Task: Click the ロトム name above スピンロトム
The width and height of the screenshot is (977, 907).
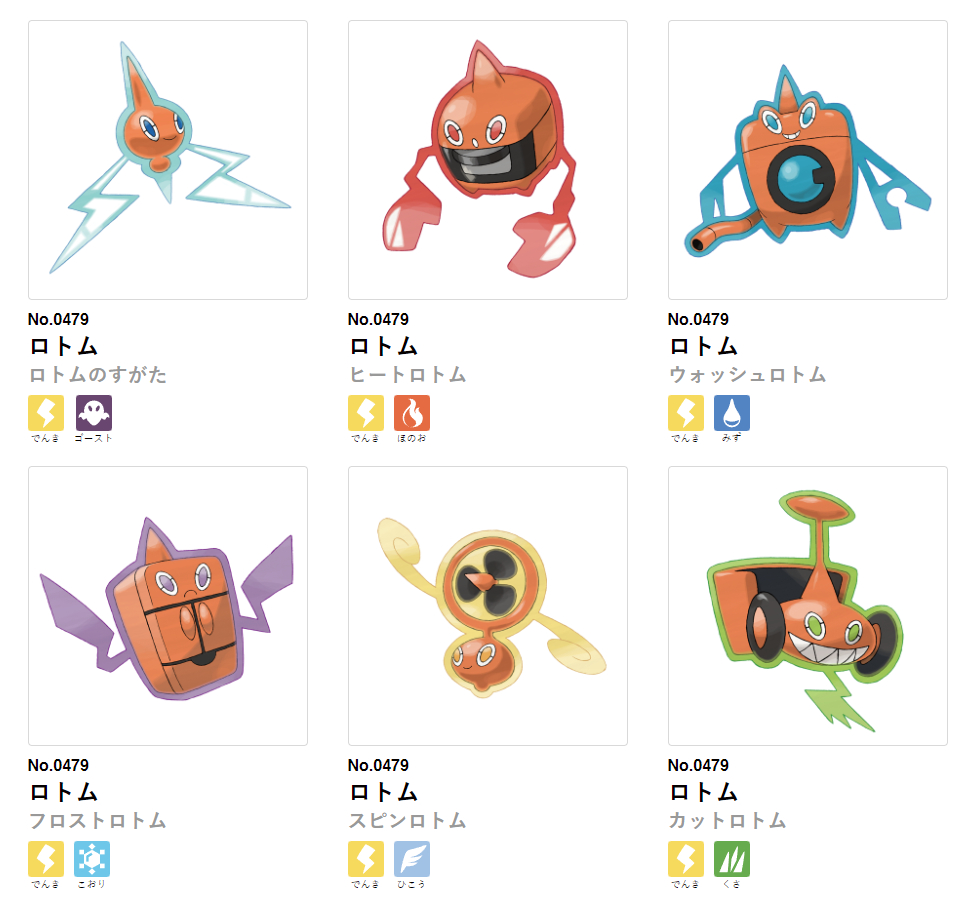Action: tap(383, 792)
